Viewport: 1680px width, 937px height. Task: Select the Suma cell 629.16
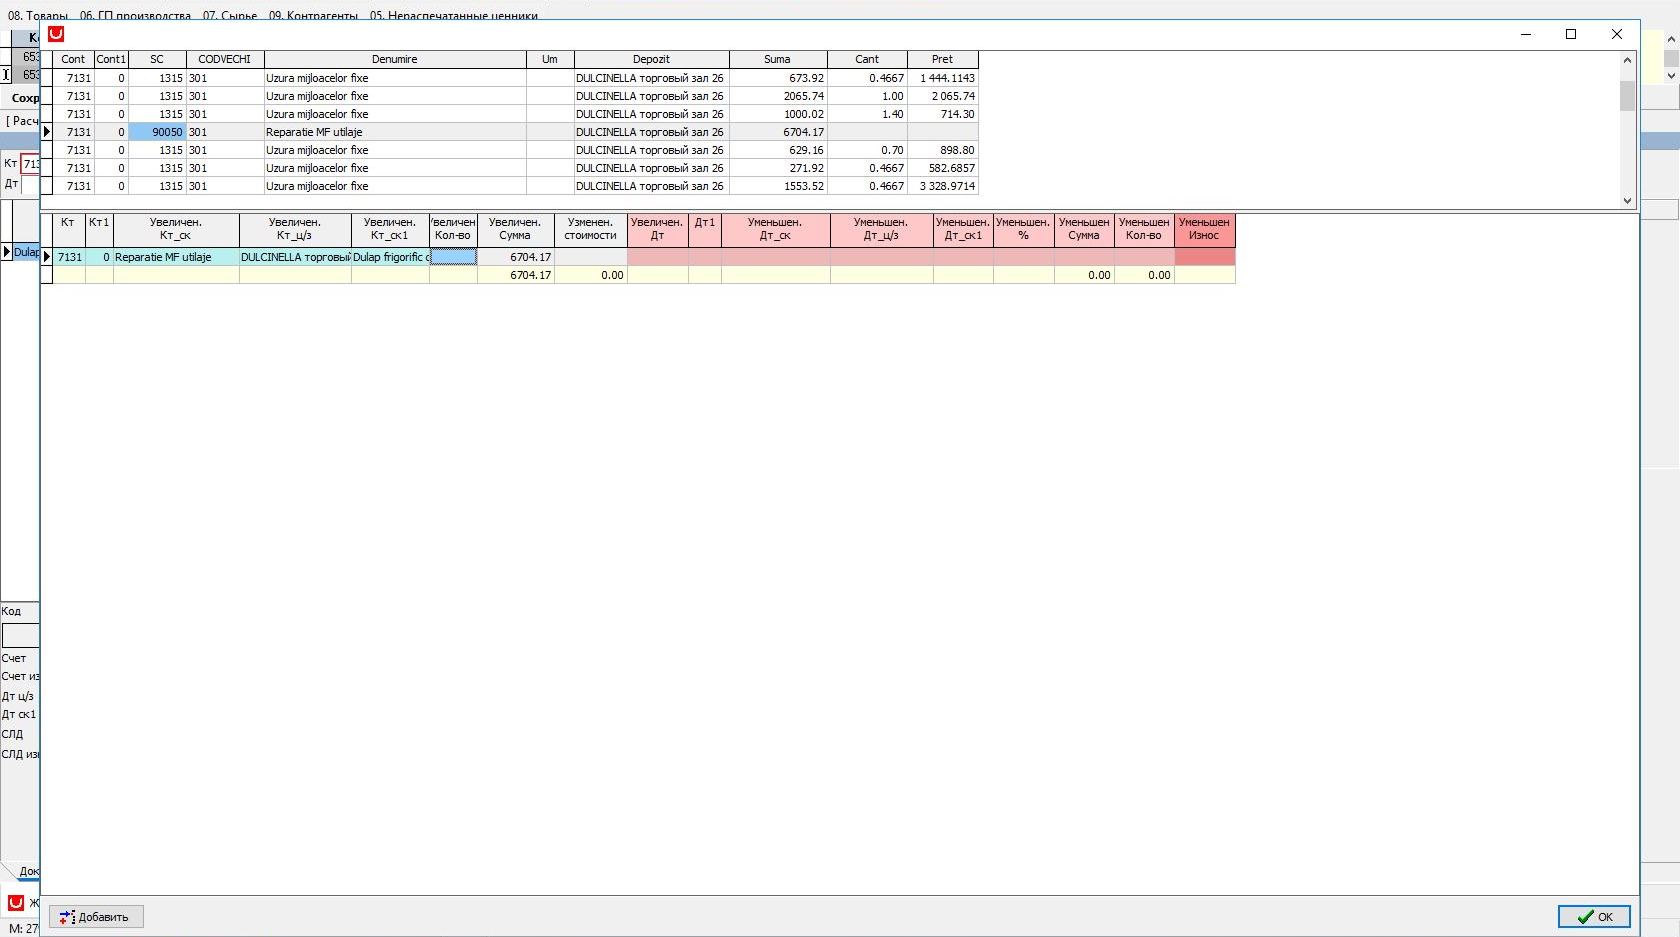click(x=778, y=150)
